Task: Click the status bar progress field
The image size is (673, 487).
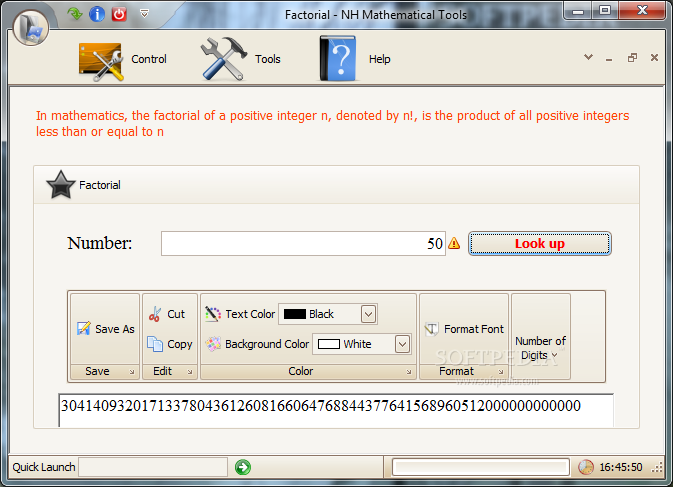Action: [x=481, y=467]
